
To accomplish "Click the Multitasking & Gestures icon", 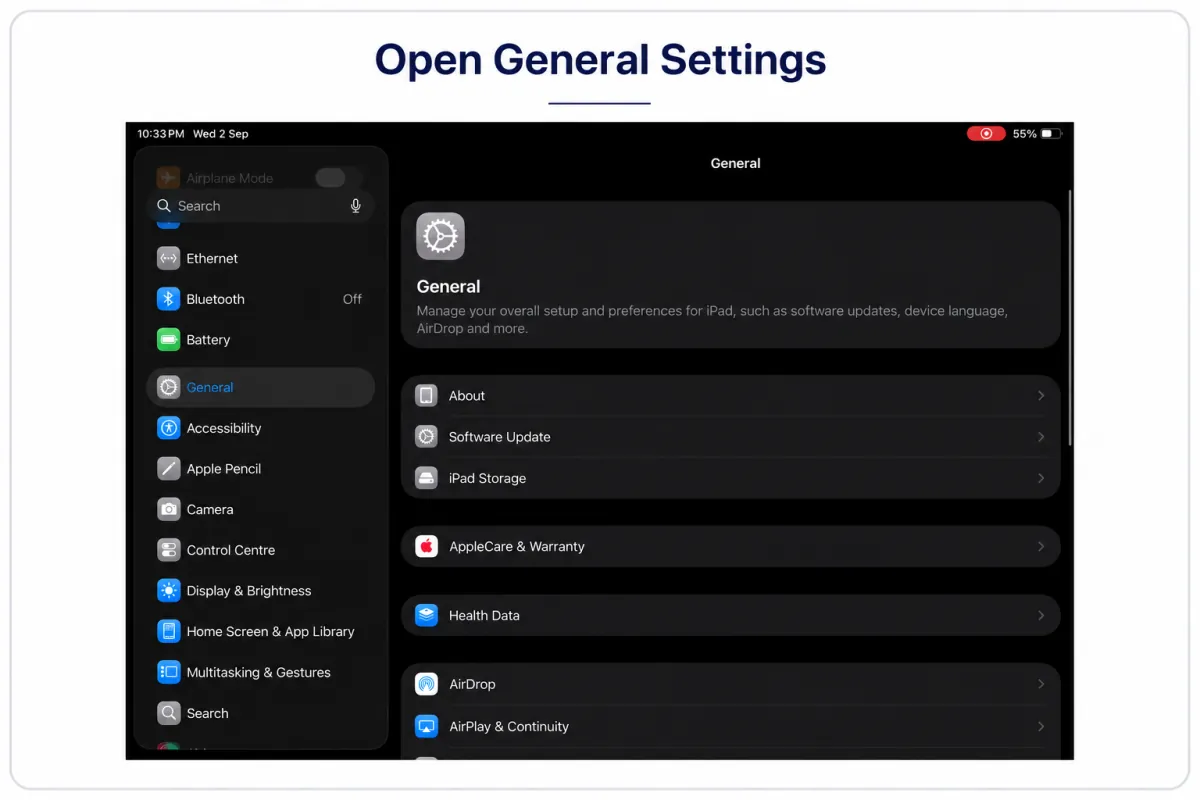I will (x=168, y=672).
